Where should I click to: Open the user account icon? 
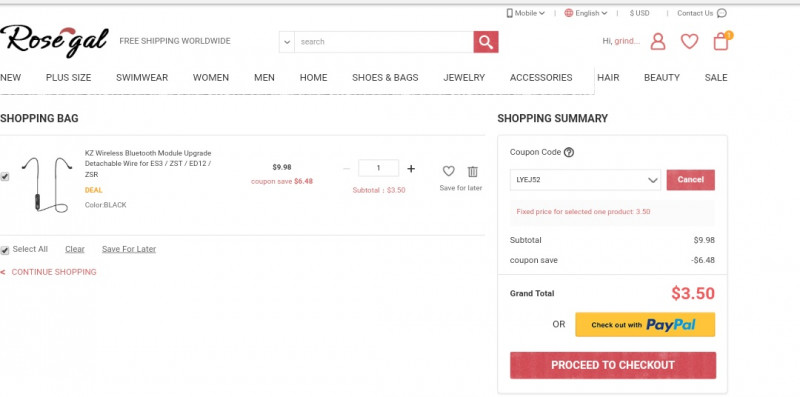point(658,41)
